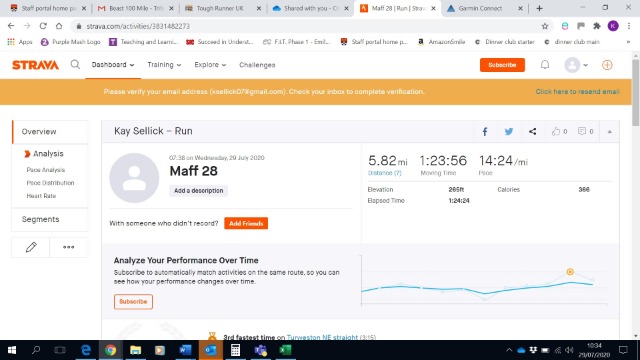Viewport: 640px width, 360px height.
Task: Switch to Shared with you tab
Action: 310,8
